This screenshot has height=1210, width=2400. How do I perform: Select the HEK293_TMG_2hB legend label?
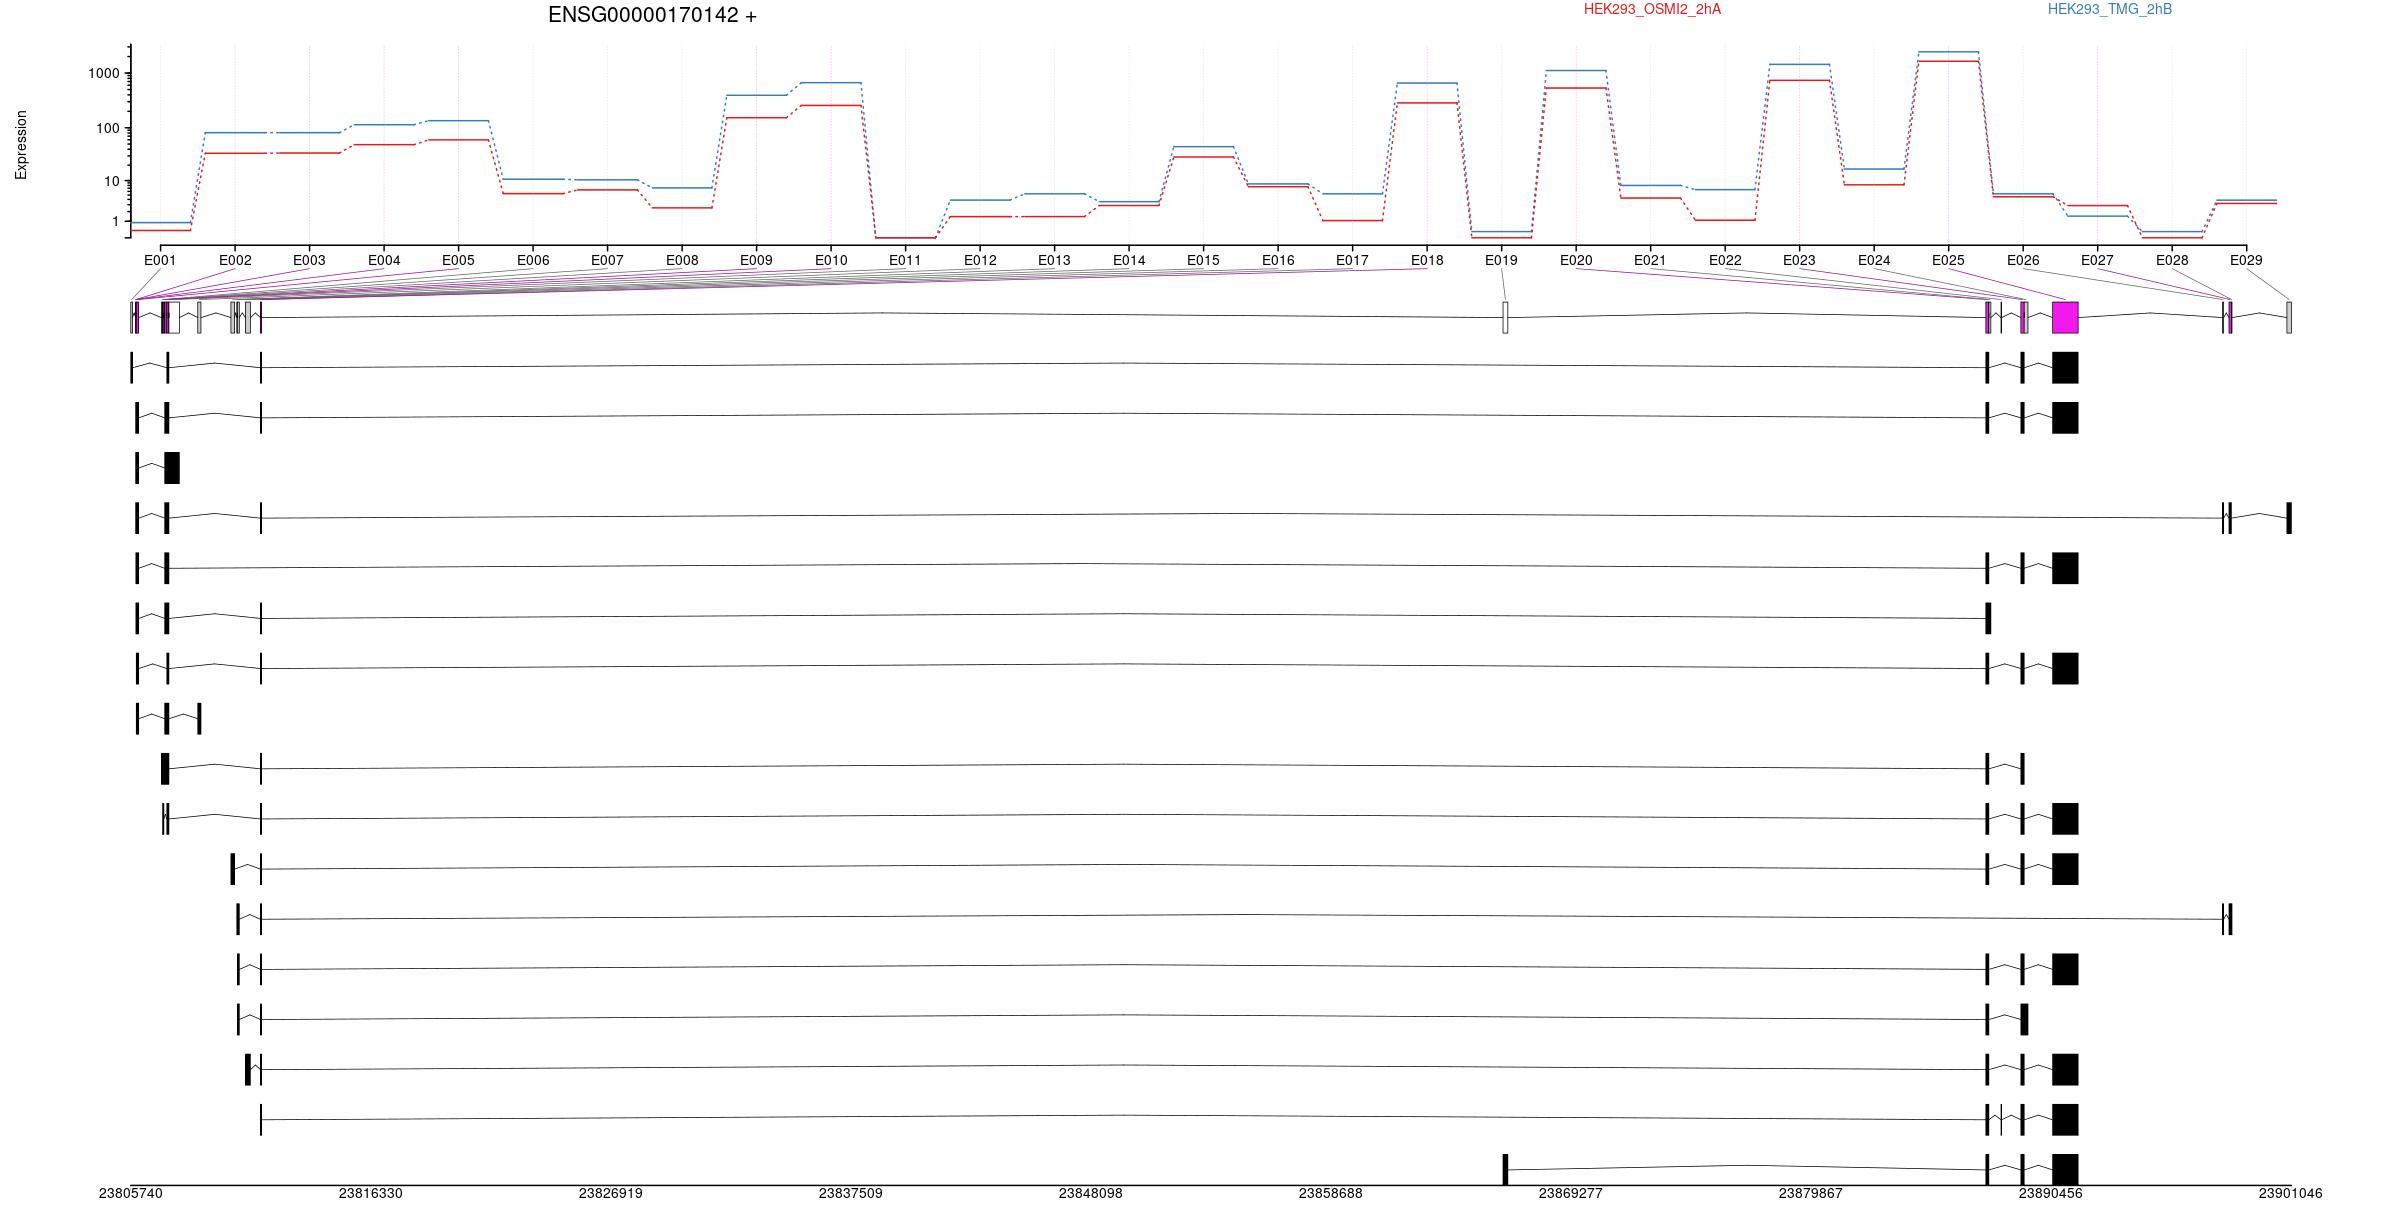tap(2110, 9)
